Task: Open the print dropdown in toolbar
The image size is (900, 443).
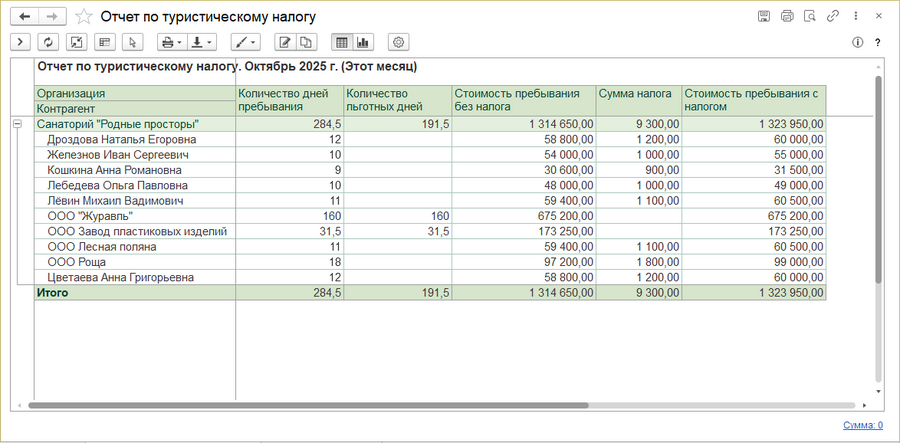Action: coord(172,42)
